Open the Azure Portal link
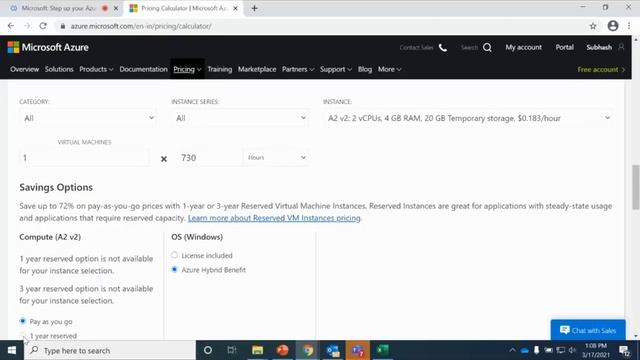 564,47
